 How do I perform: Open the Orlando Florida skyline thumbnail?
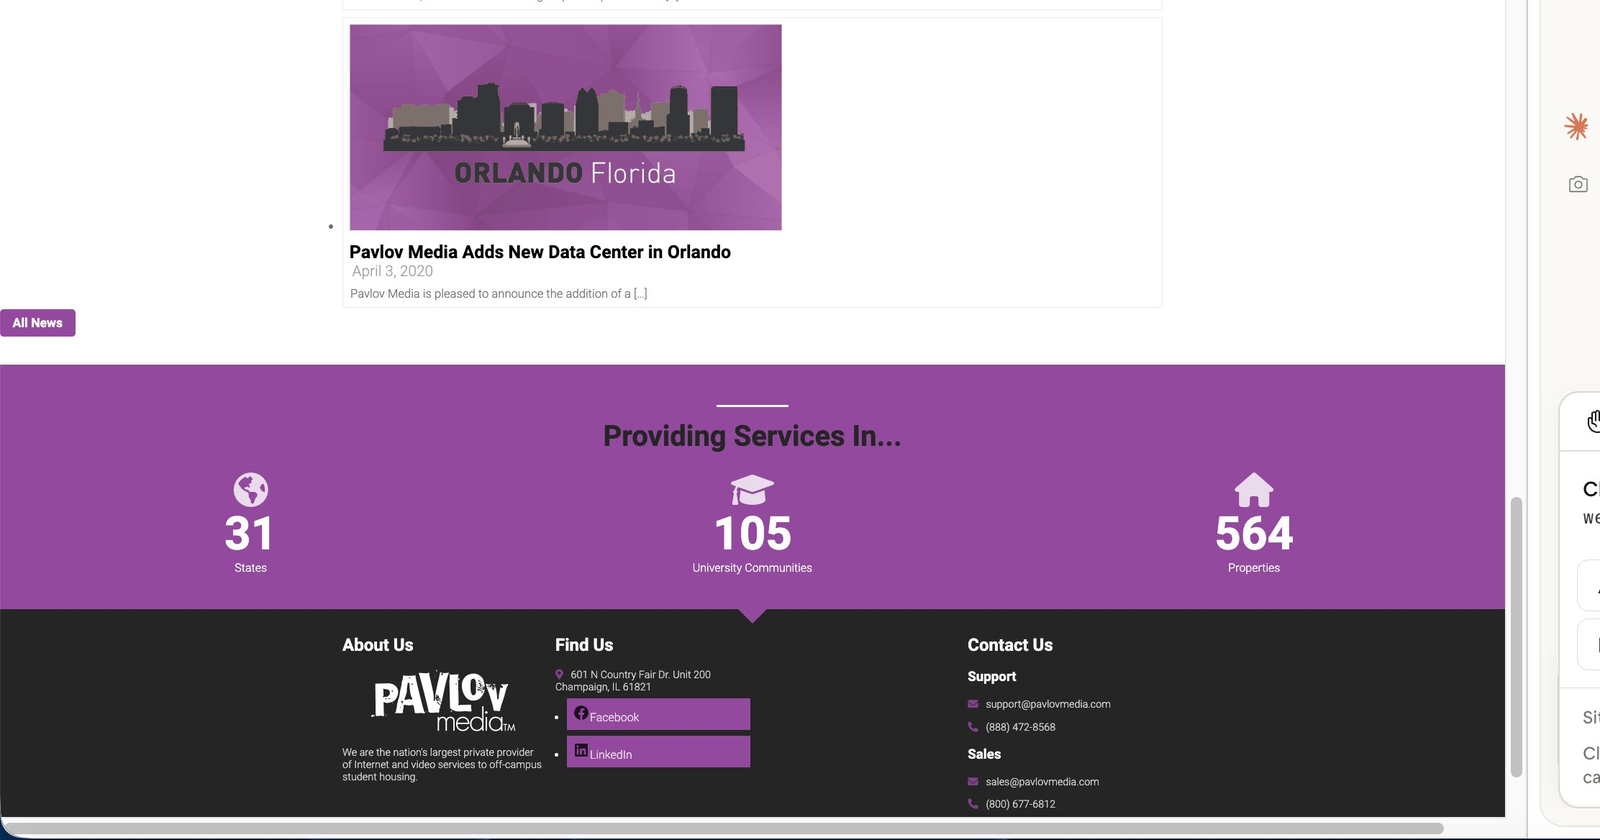click(565, 127)
